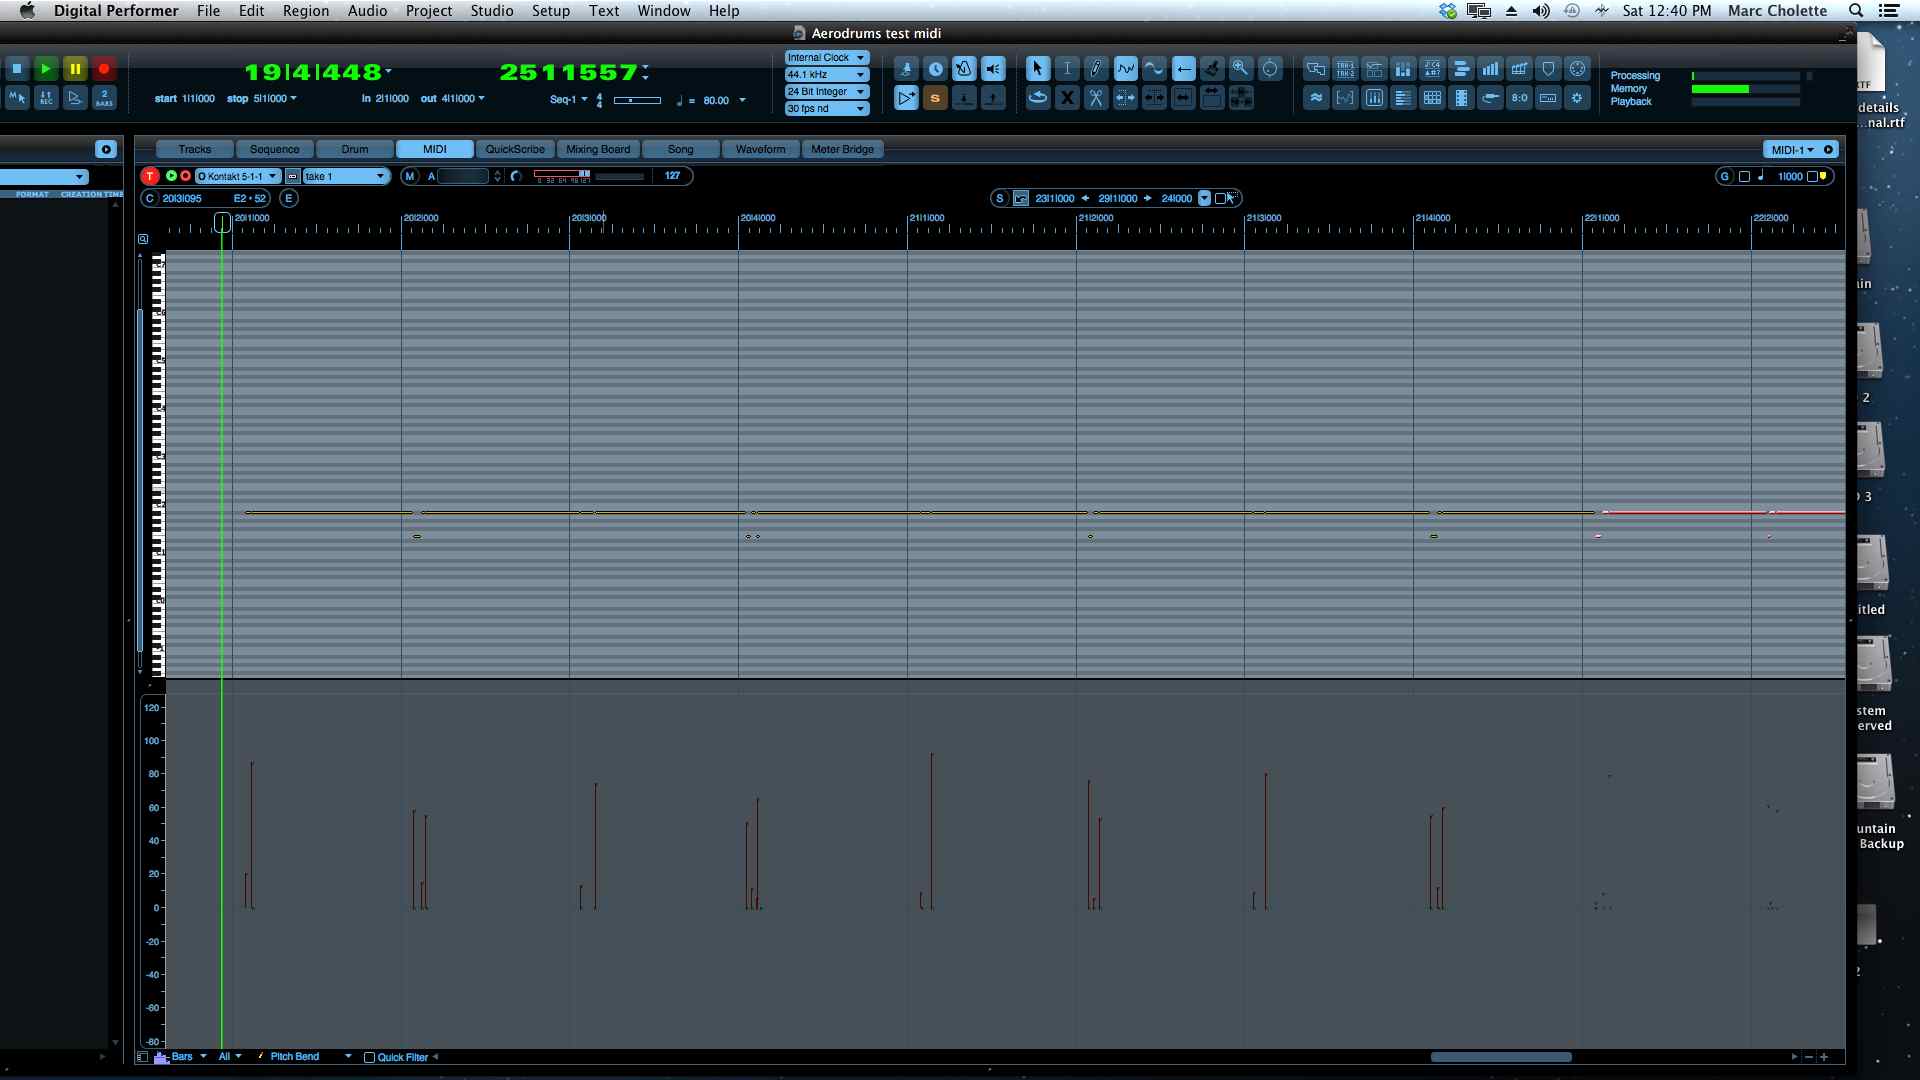Open the Internal Clock dropdown

pyautogui.click(x=826, y=58)
